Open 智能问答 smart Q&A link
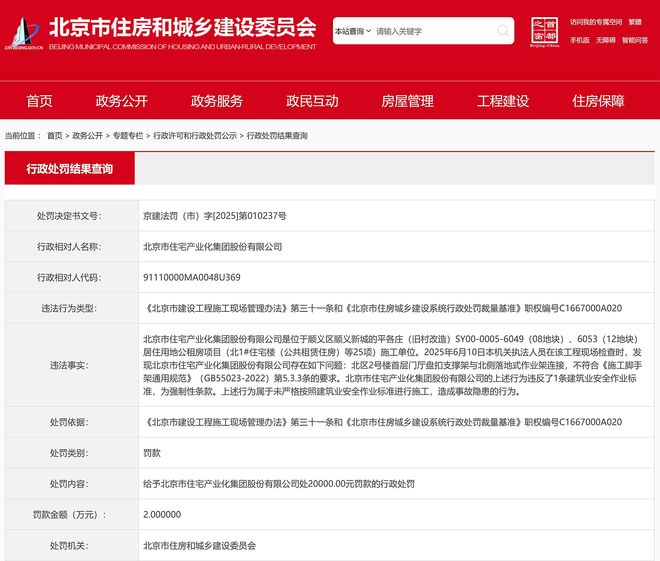Image resolution: width=660 pixels, height=561 pixels. pos(635,40)
